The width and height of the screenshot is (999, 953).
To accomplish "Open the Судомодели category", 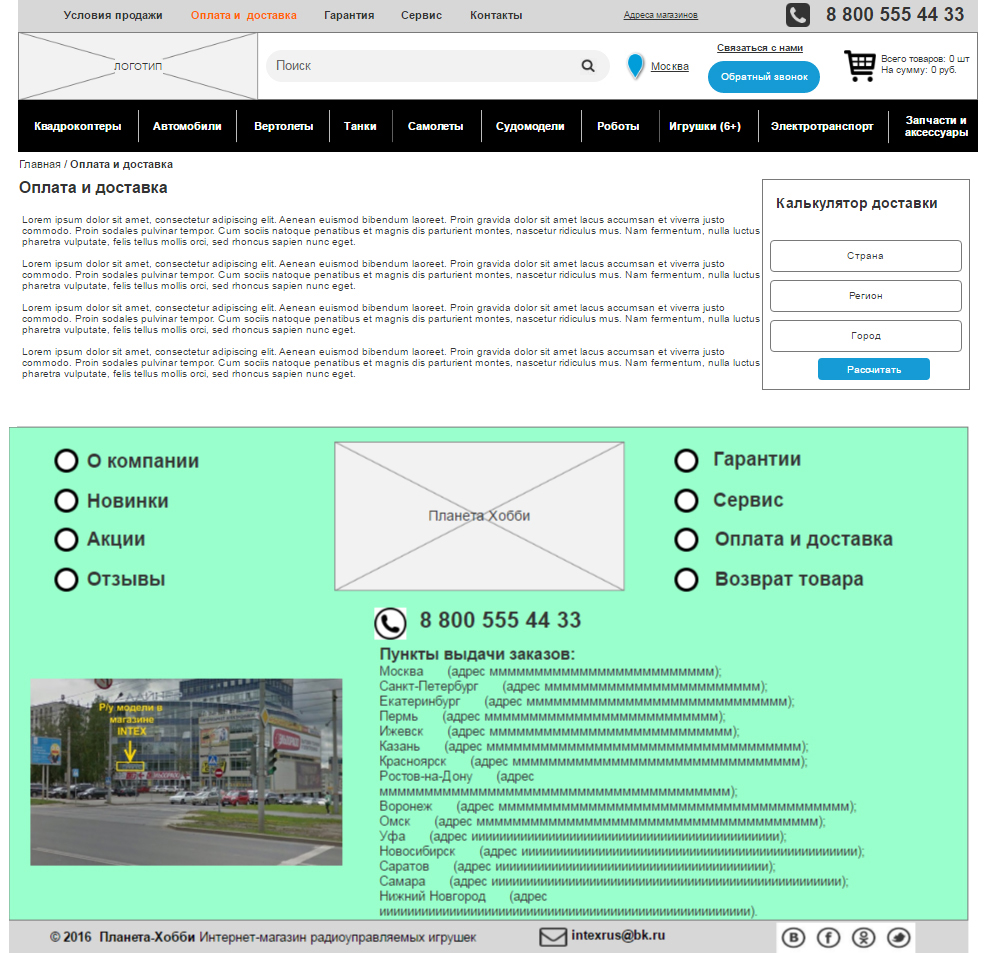I will click(x=530, y=126).
